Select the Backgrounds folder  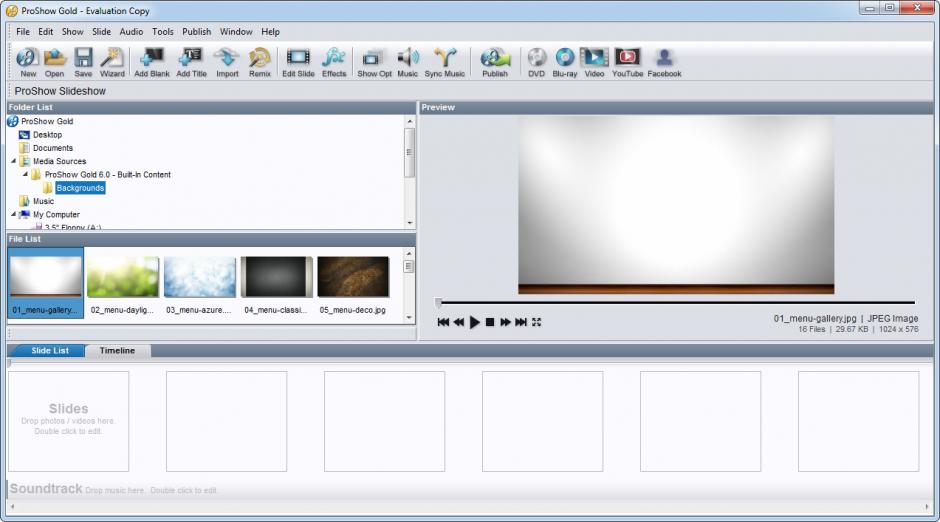[x=80, y=188]
